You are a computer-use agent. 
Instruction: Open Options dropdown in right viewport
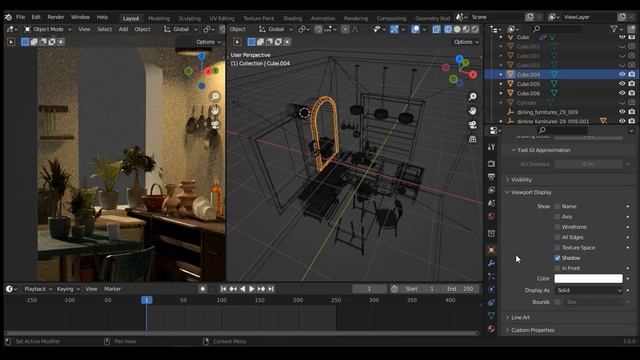click(x=466, y=42)
